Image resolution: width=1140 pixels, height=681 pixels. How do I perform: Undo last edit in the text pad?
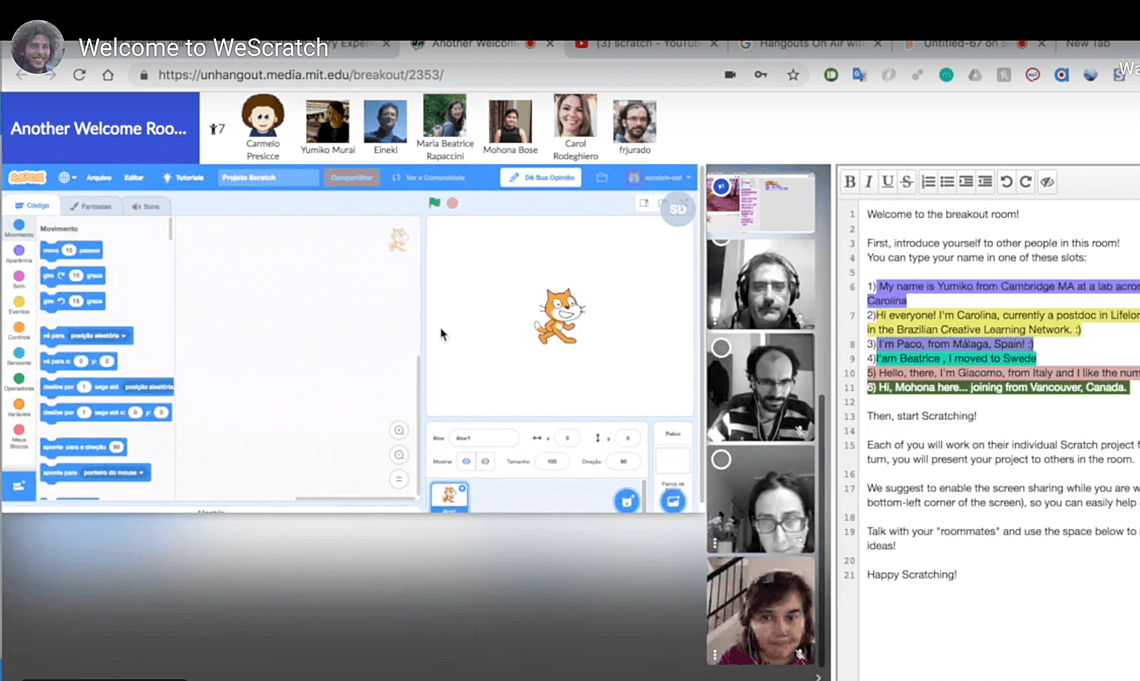pos(1006,181)
